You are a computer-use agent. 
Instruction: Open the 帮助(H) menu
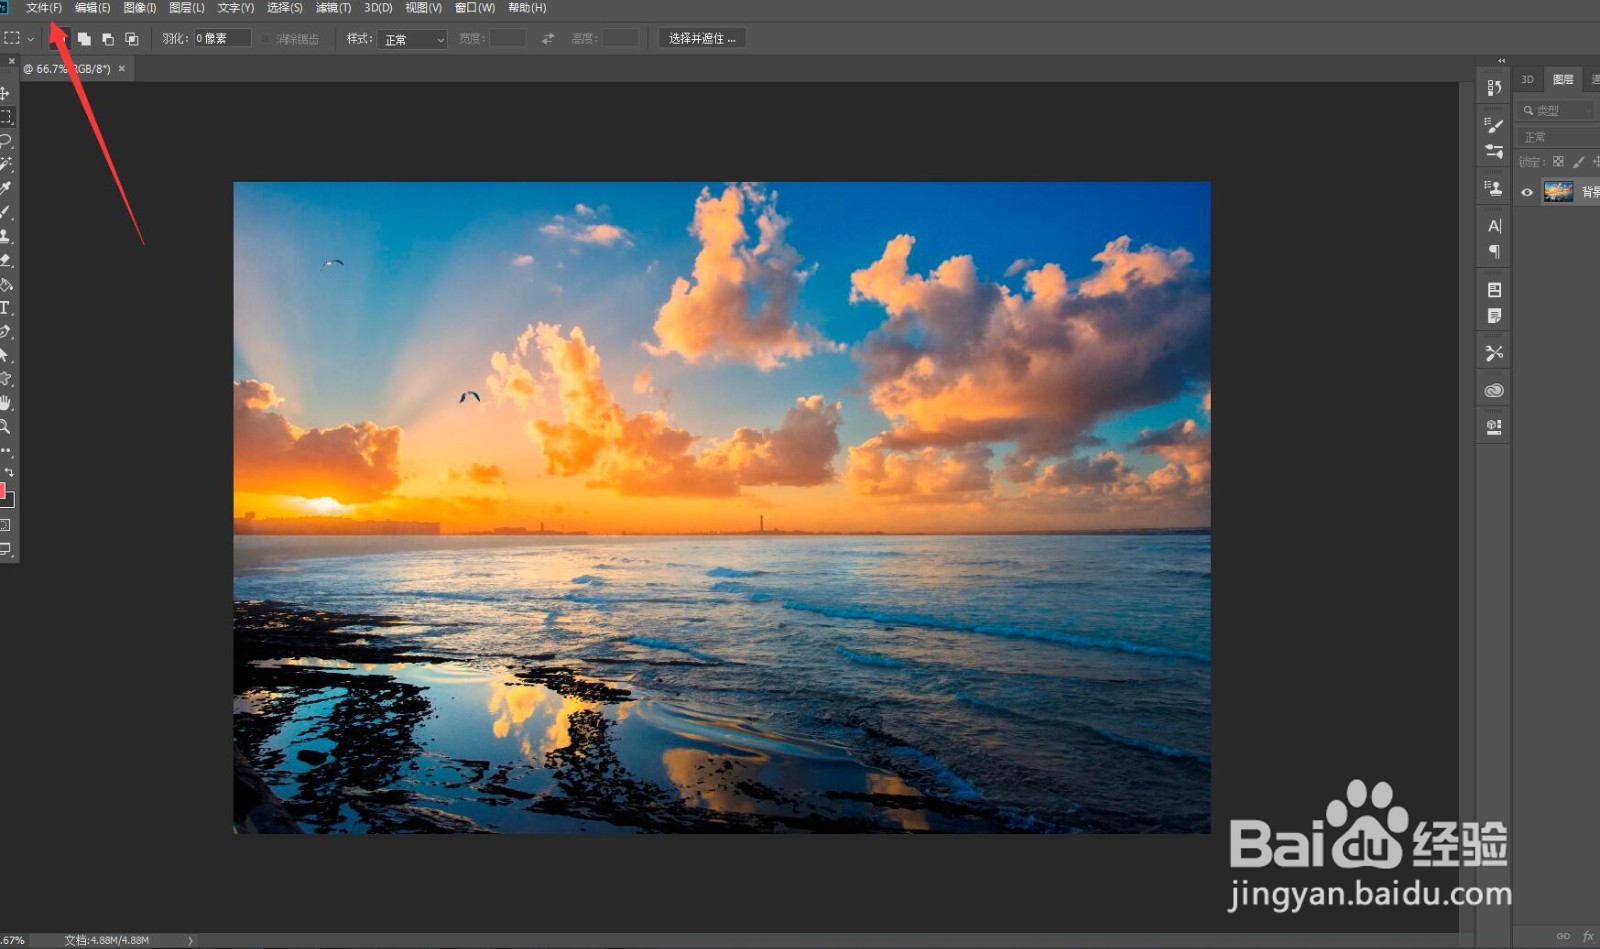coord(527,8)
